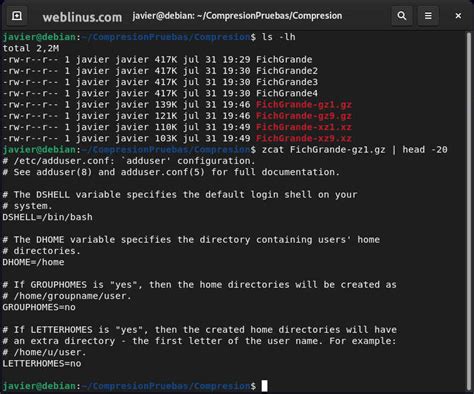Open the terminal search icon

402,16
